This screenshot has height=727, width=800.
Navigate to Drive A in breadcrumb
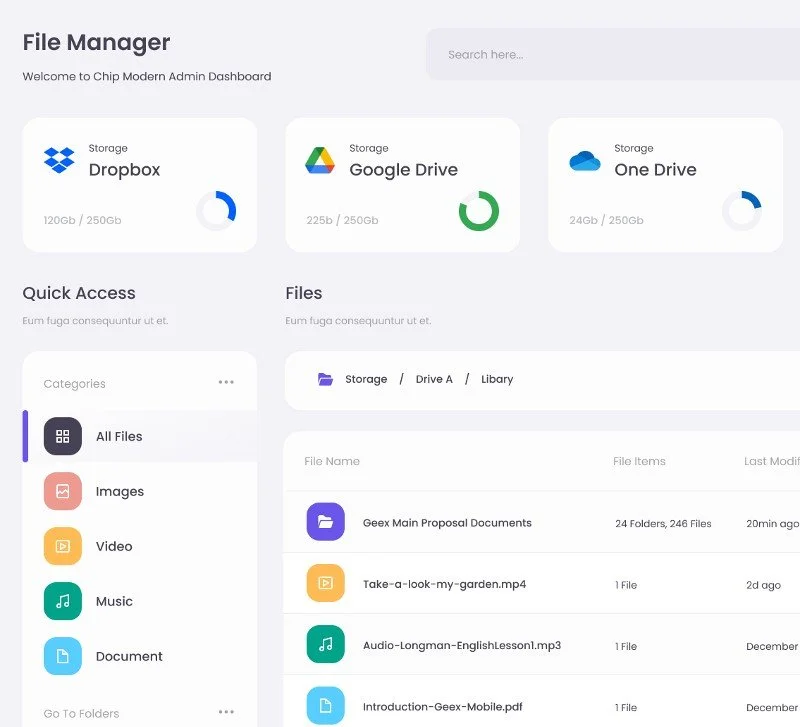(434, 379)
